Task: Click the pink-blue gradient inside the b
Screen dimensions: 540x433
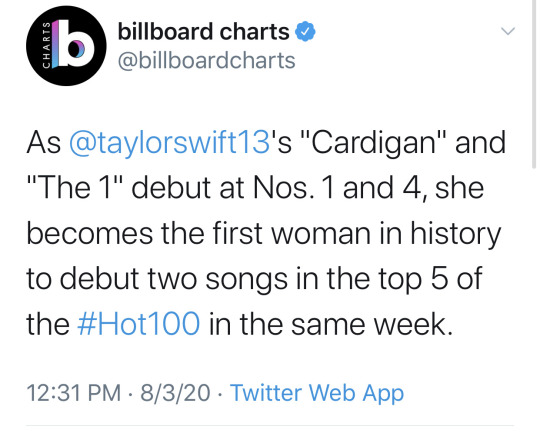Action: 79,51
